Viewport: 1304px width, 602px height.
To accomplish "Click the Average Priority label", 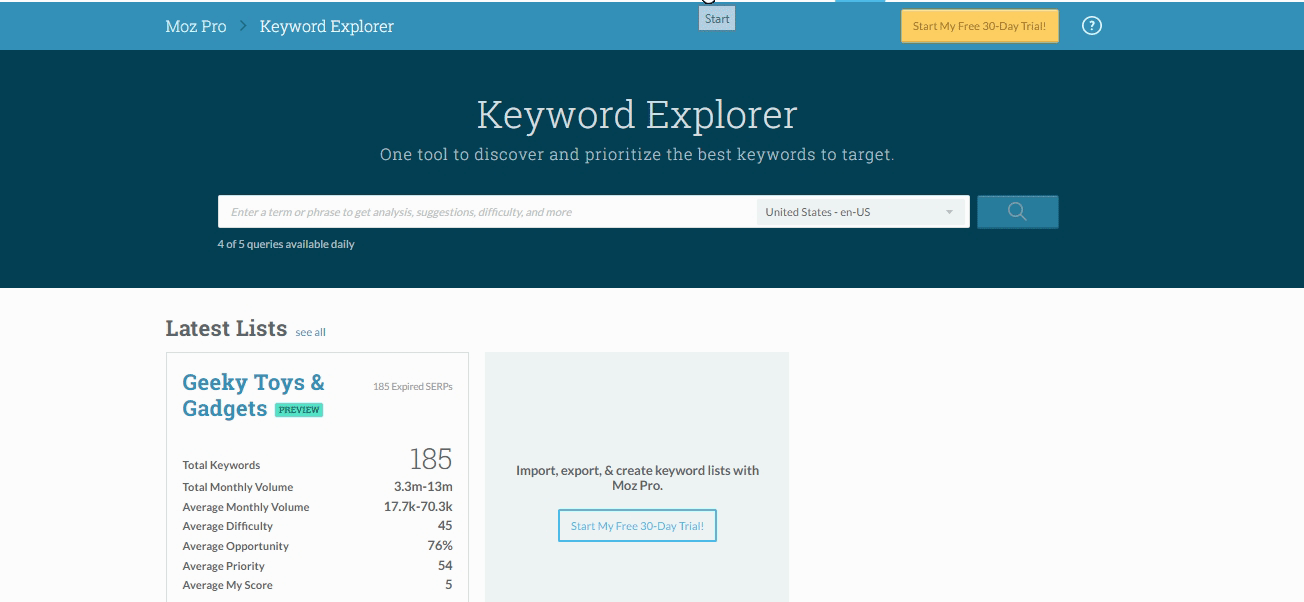I will (223, 566).
